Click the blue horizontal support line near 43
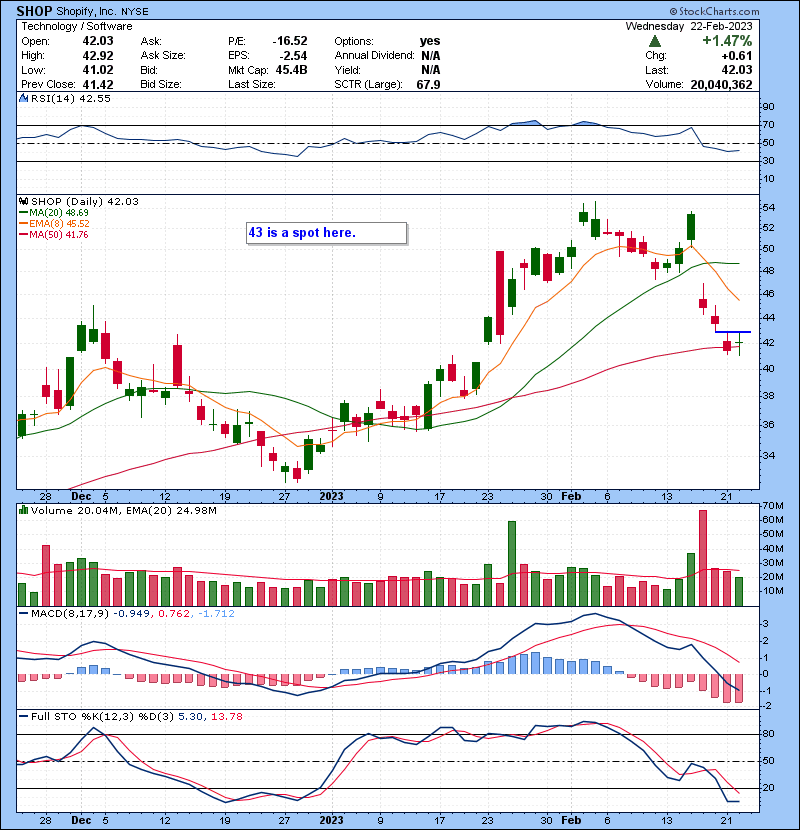Screen dimensions: 800x830 click(733, 332)
